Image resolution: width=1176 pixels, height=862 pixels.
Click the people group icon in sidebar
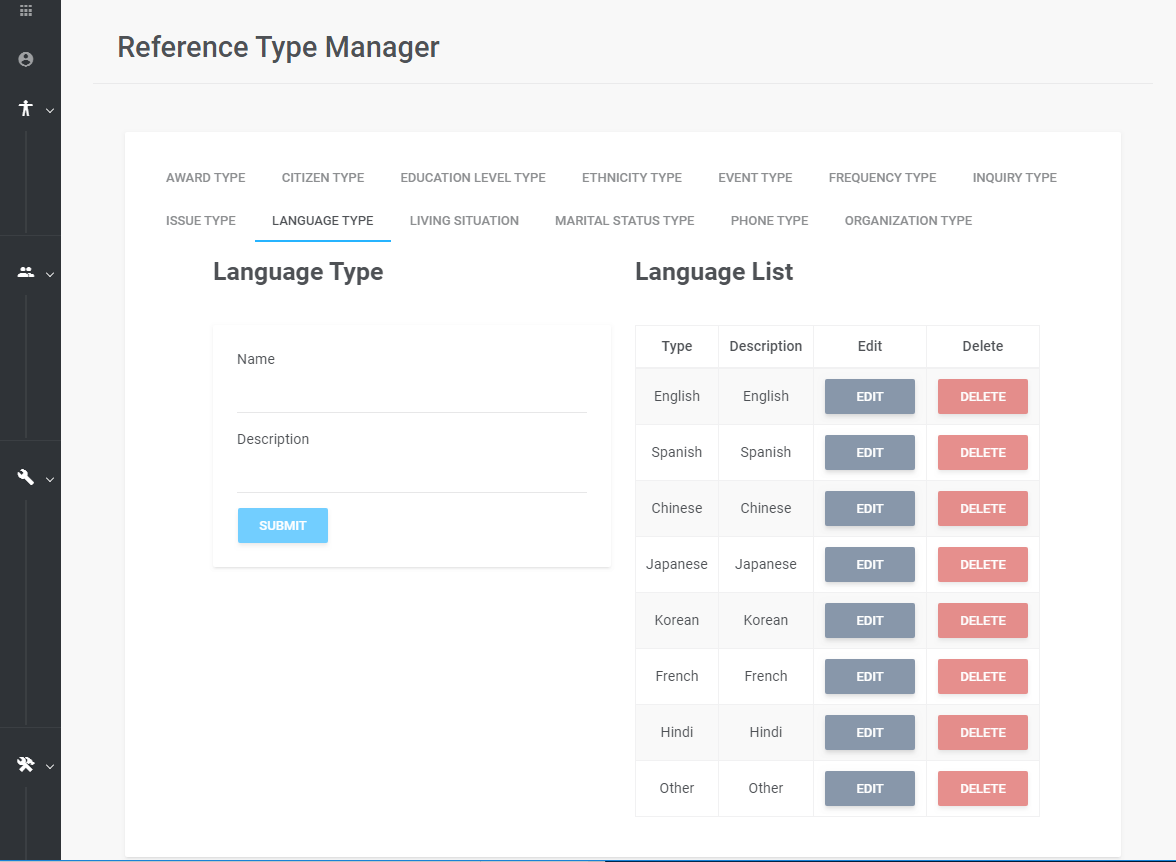[26, 272]
